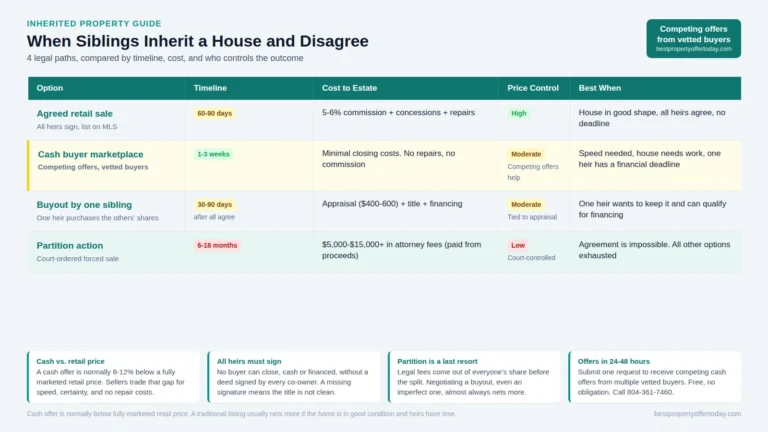Click 'Competing offers, vetted buyers' subtitle
This screenshot has width=768, height=432.
[x=93, y=167]
